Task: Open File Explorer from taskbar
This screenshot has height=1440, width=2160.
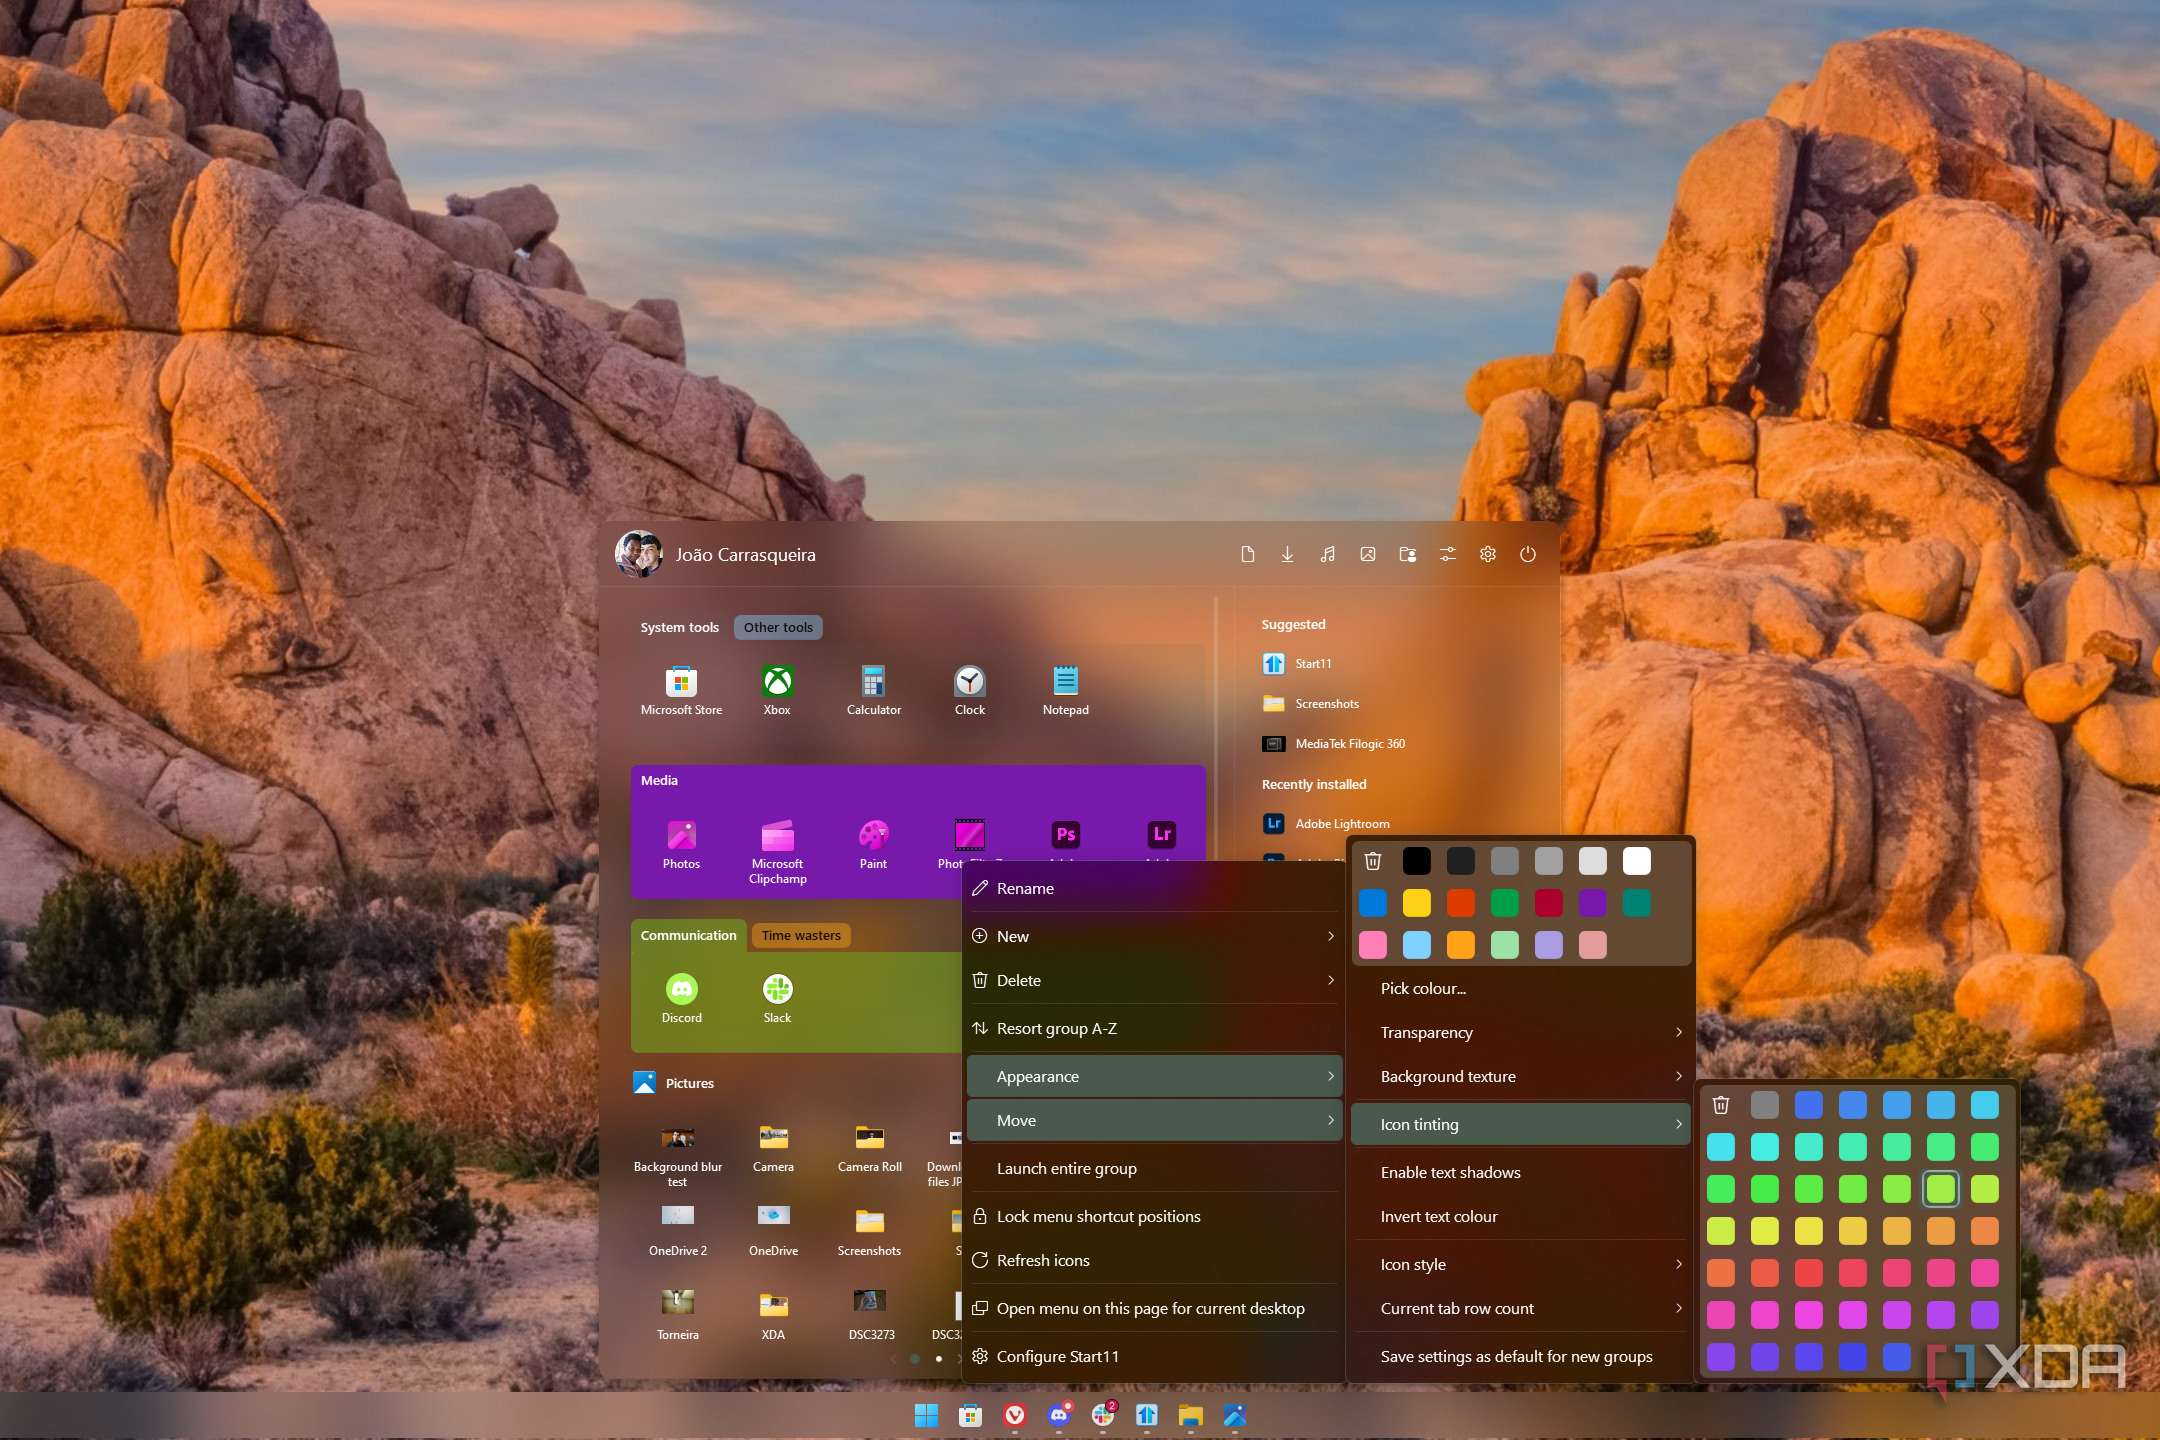Action: pyautogui.click(x=1190, y=1415)
